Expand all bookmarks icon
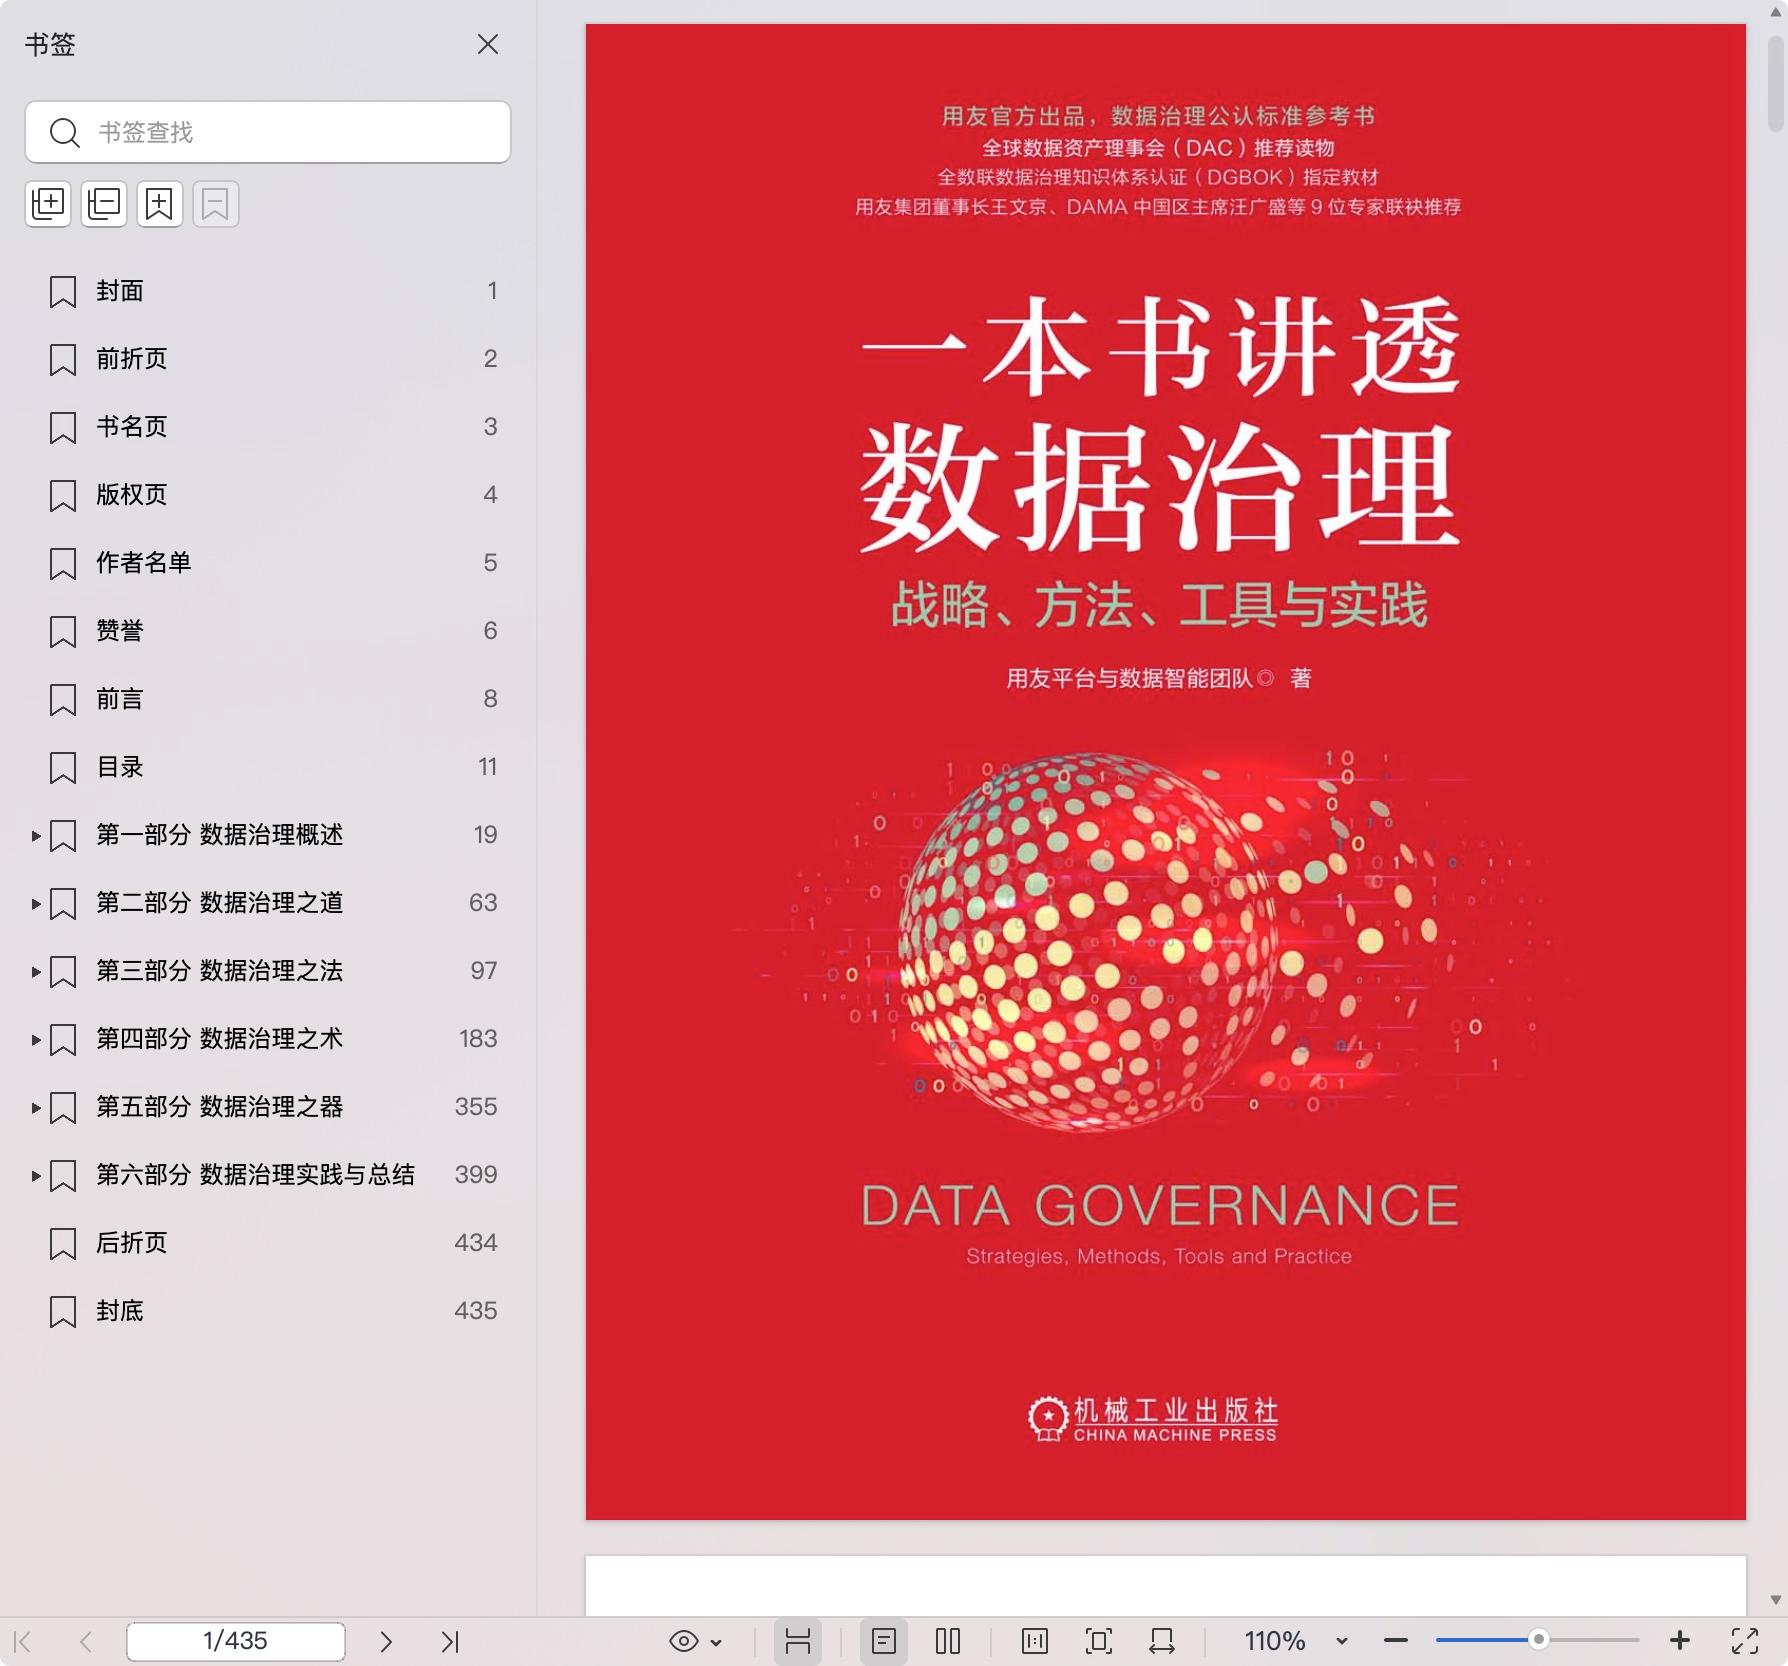 coord(48,204)
